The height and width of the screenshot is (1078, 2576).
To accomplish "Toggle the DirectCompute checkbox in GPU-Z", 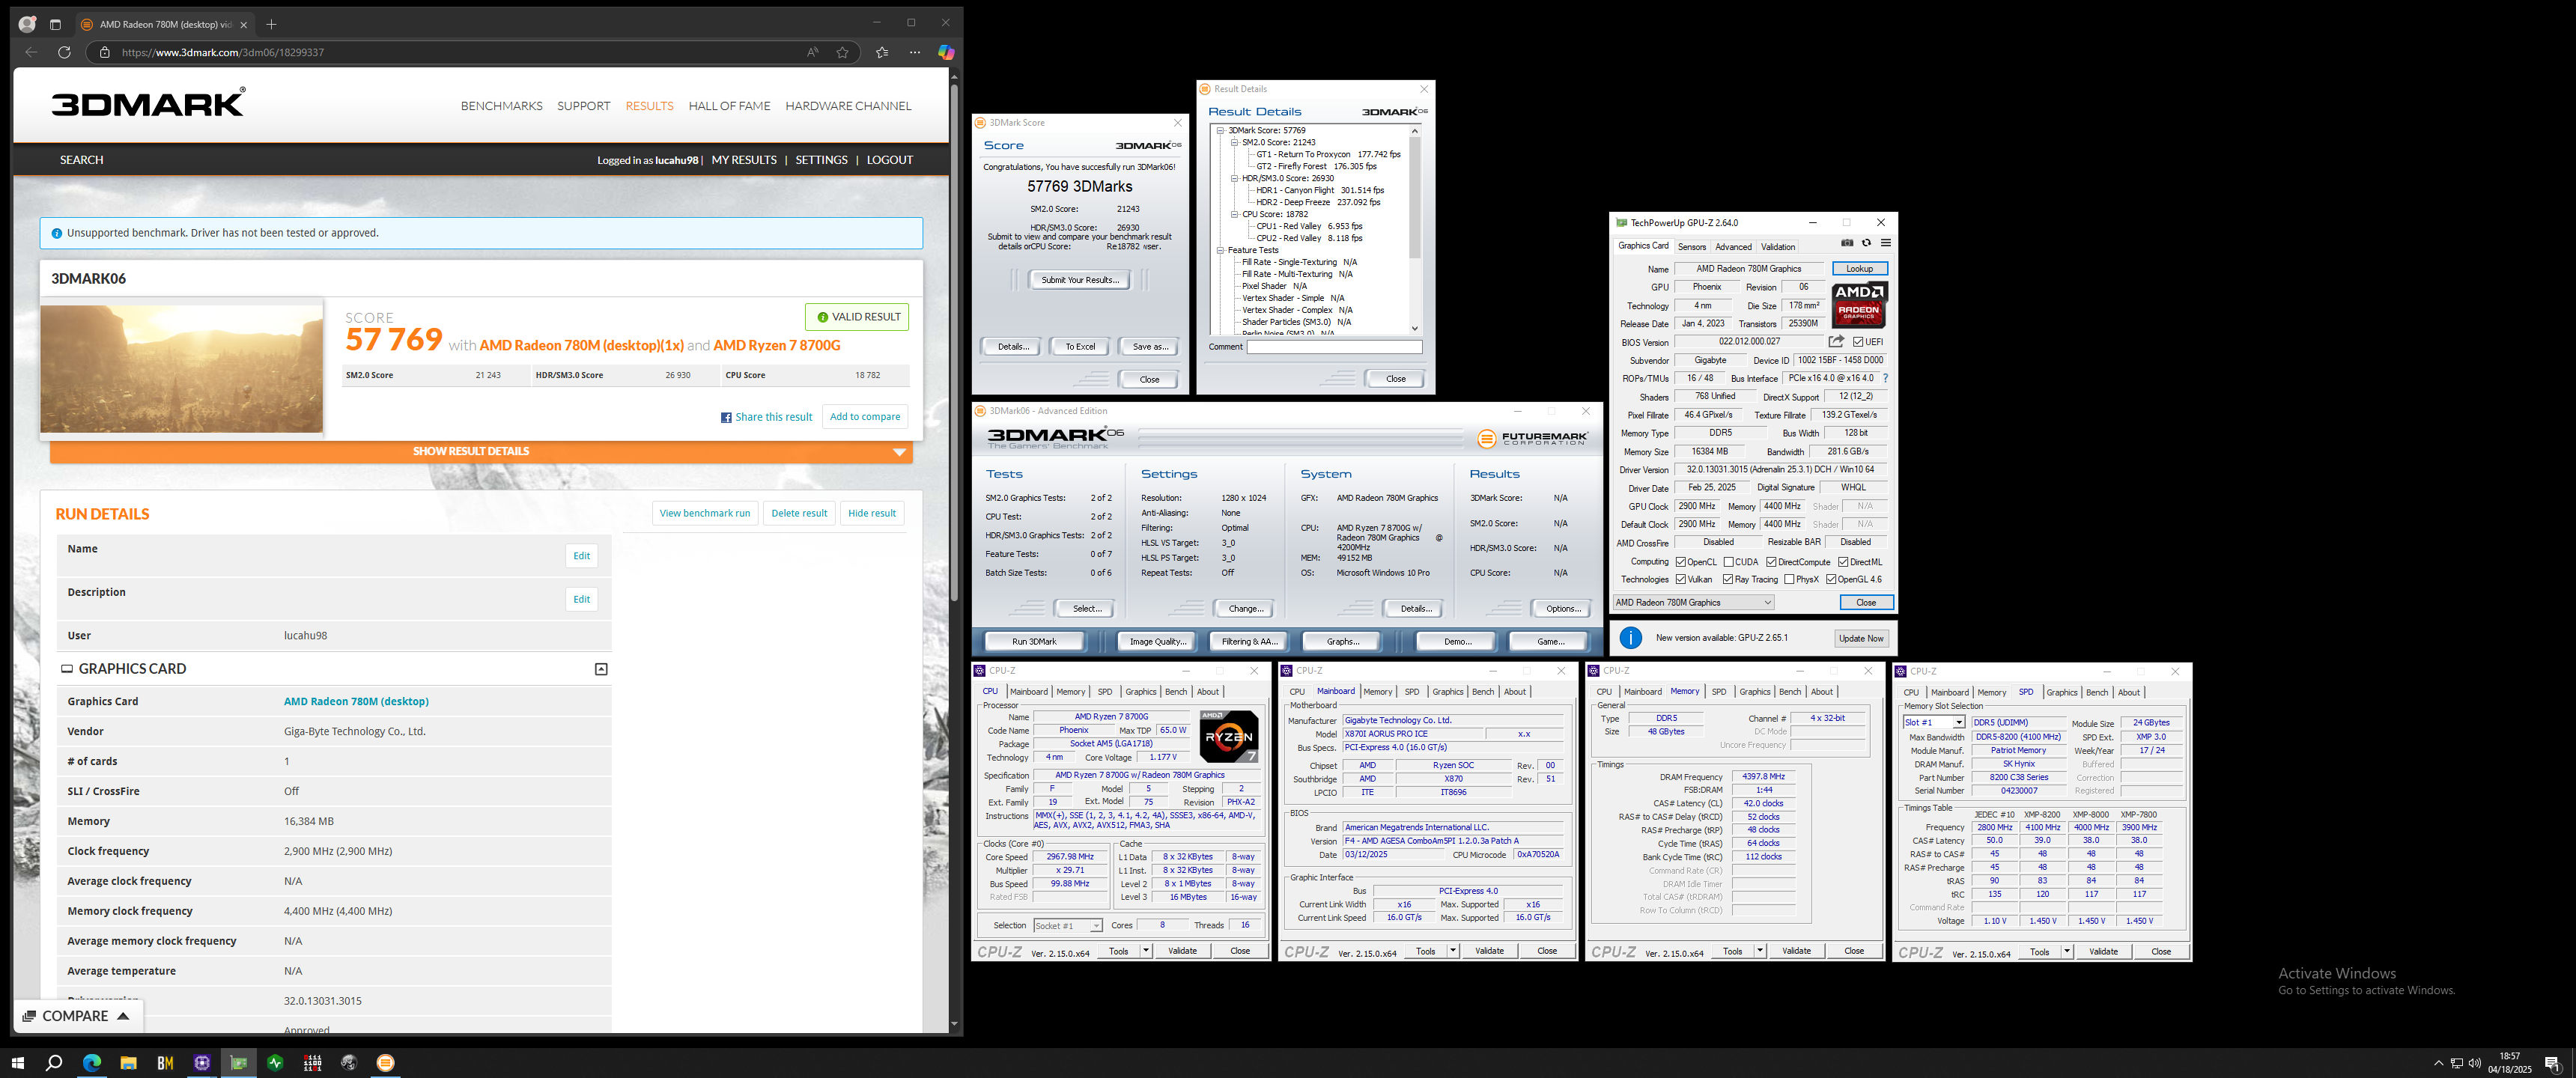I will [x=1772, y=562].
